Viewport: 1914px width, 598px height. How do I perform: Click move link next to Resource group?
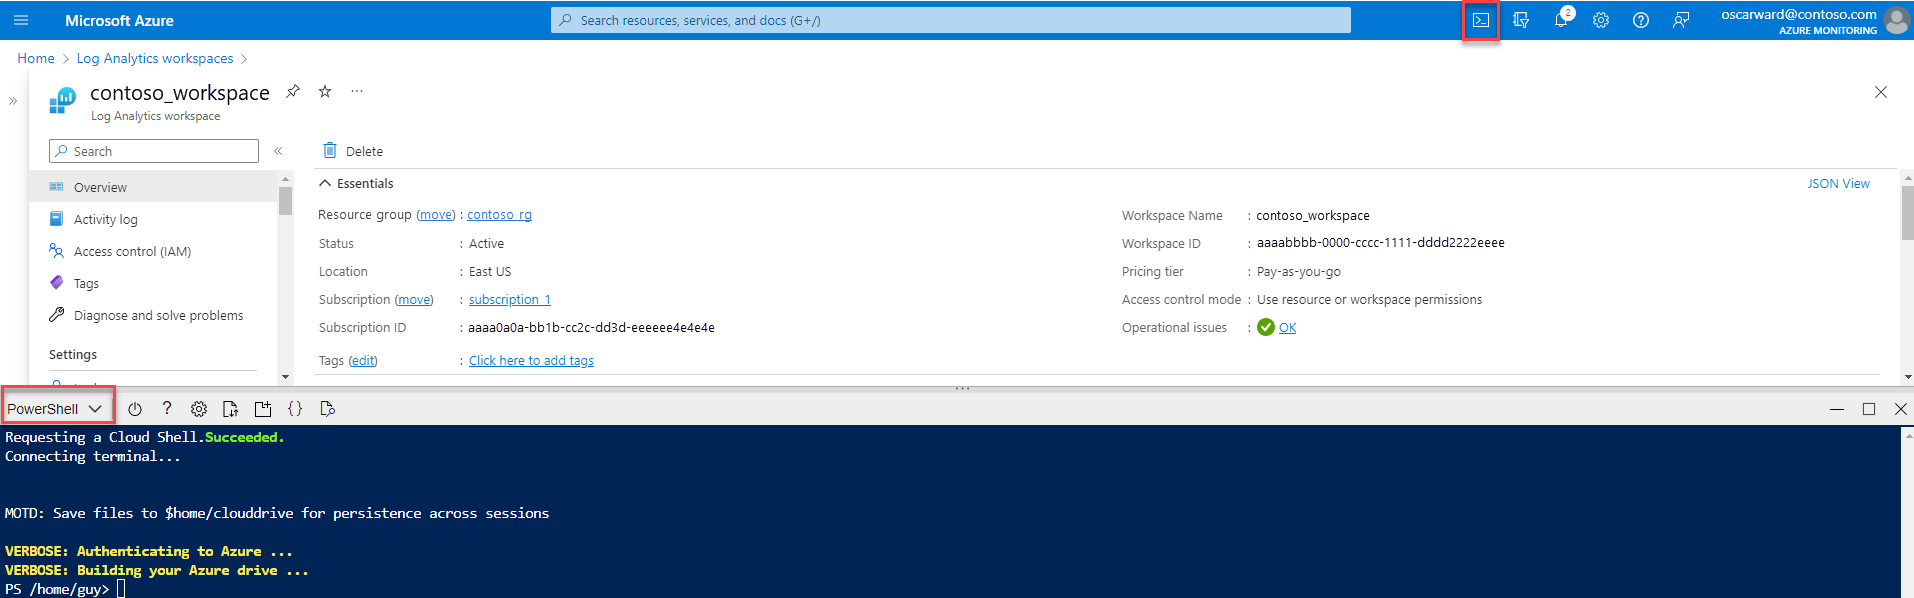coord(435,215)
